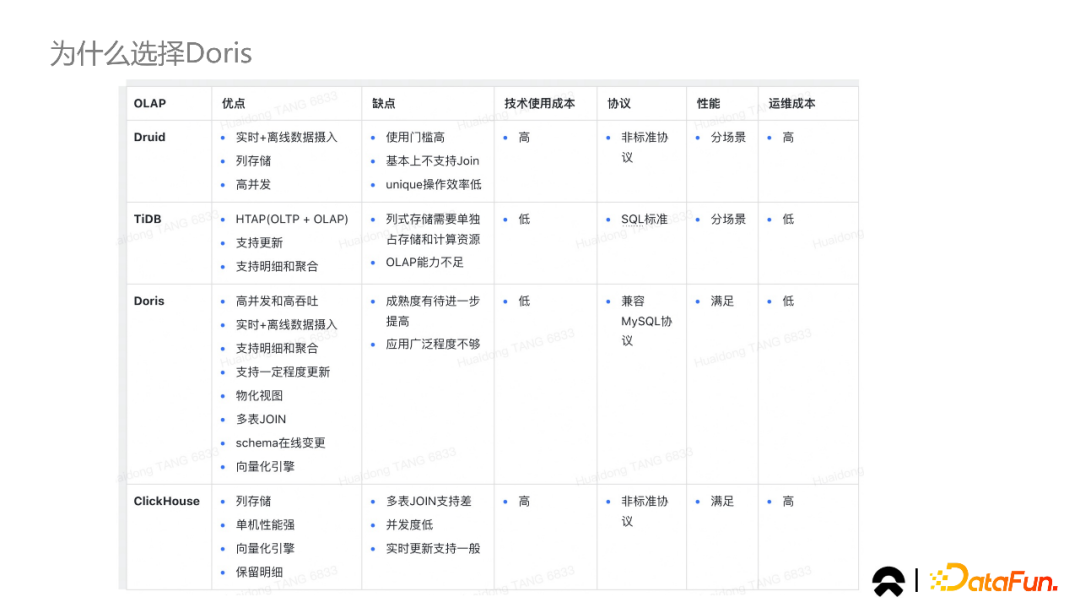Click 物化视图 text
The height and width of the screenshot is (608, 1080).
(x=259, y=395)
